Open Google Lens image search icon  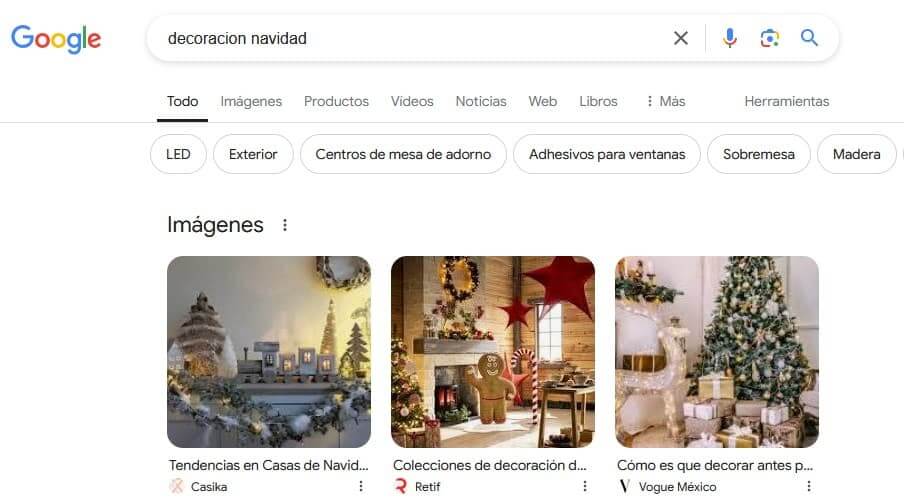[x=770, y=39]
